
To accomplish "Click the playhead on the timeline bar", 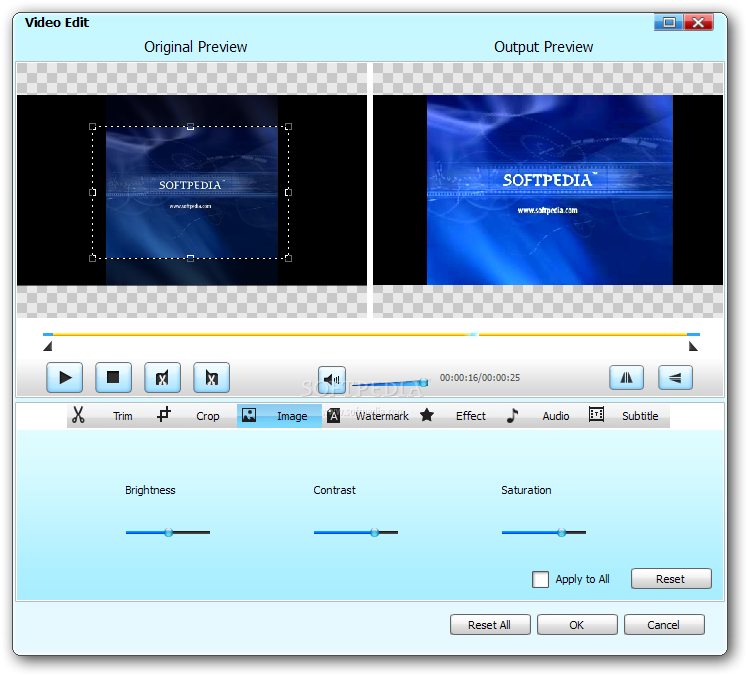I will click(474, 334).
